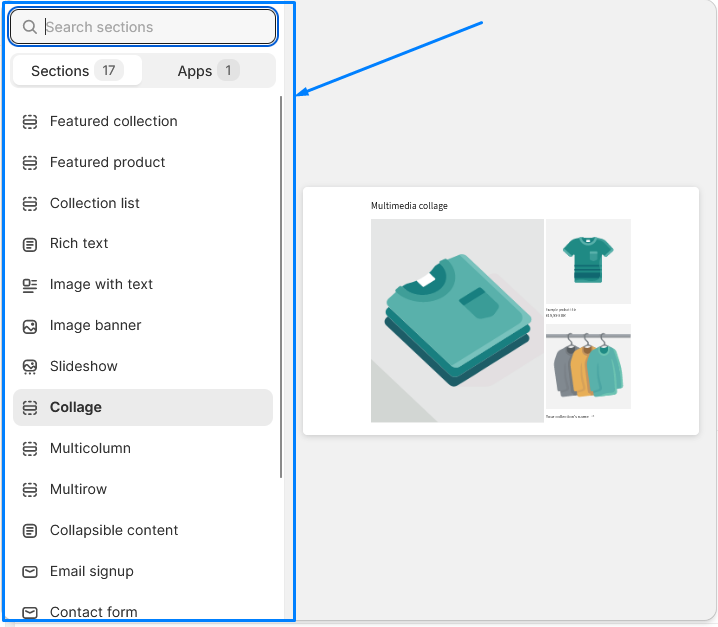Pick the Multicolumn label
Viewport: 718px width, 627px height.
point(90,448)
